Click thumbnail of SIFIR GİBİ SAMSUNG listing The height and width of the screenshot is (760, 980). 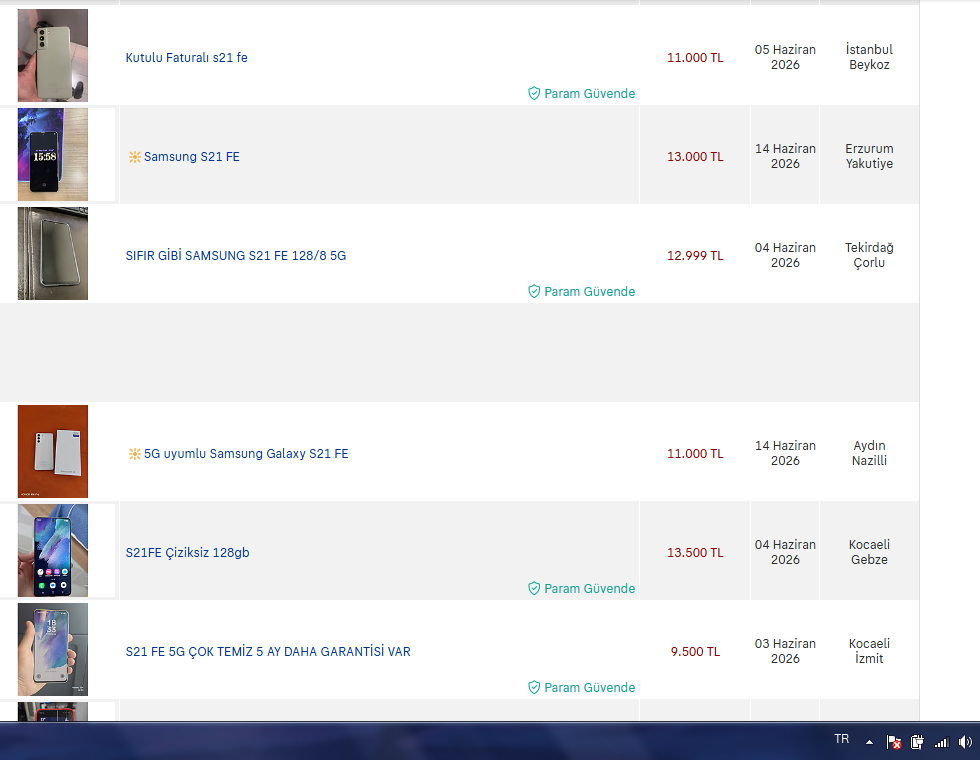click(52, 253)
